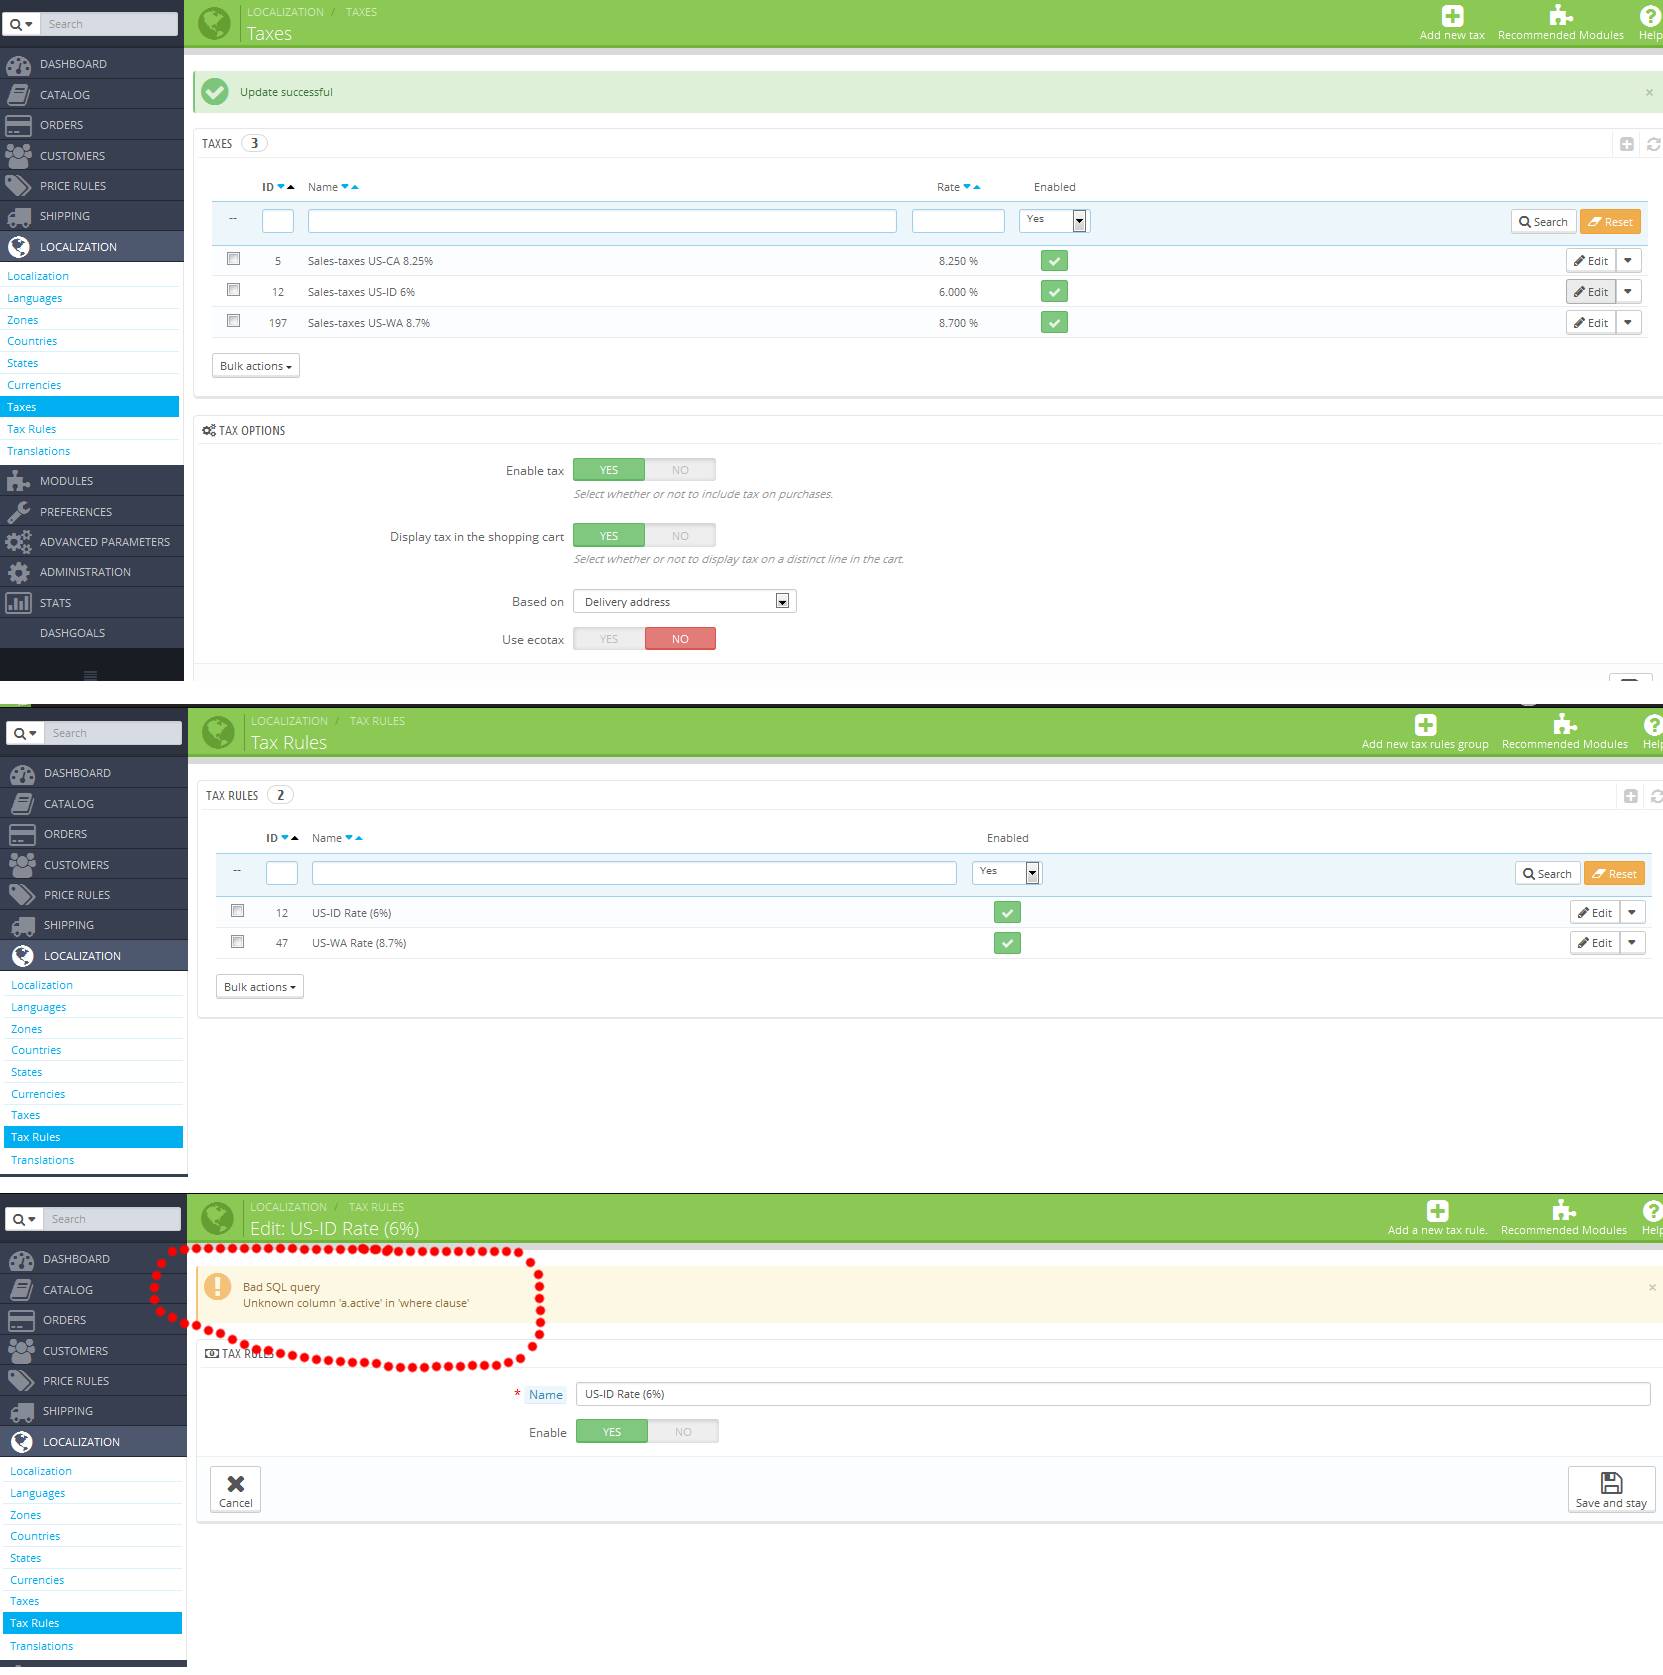
Task: Click down sort arrow beside ID in Taxes table
Action: pos(281,187)
